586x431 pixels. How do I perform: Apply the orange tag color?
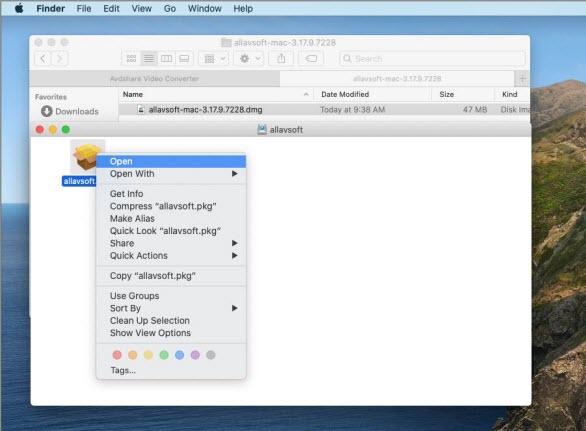tap(133, 355)
